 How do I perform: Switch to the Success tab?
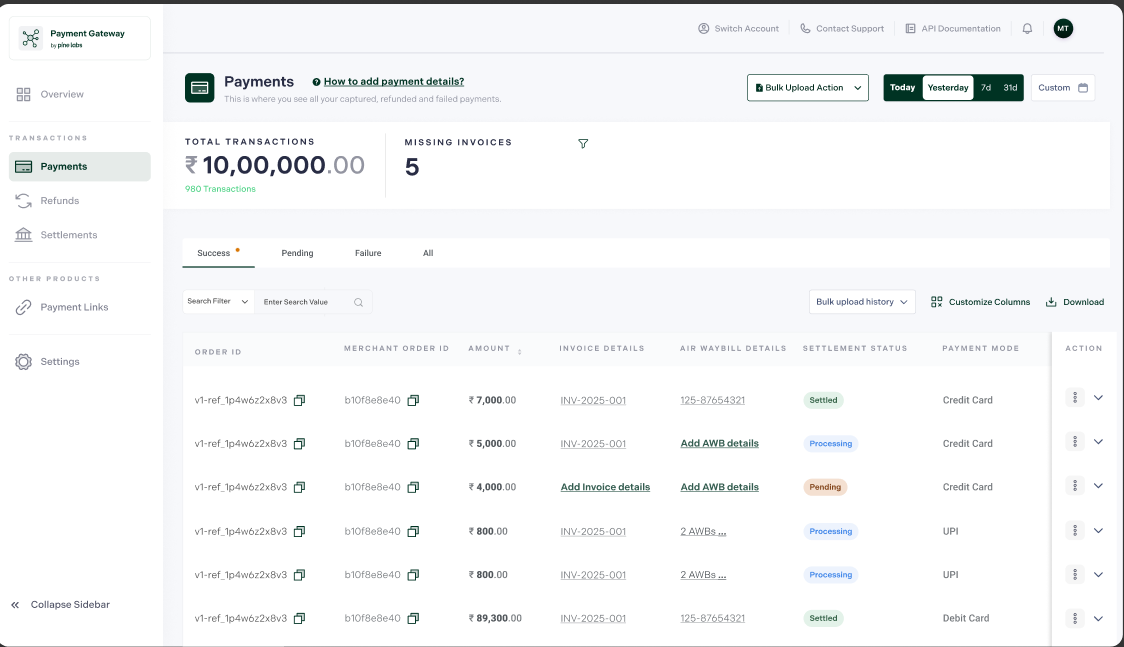point(218,253)
